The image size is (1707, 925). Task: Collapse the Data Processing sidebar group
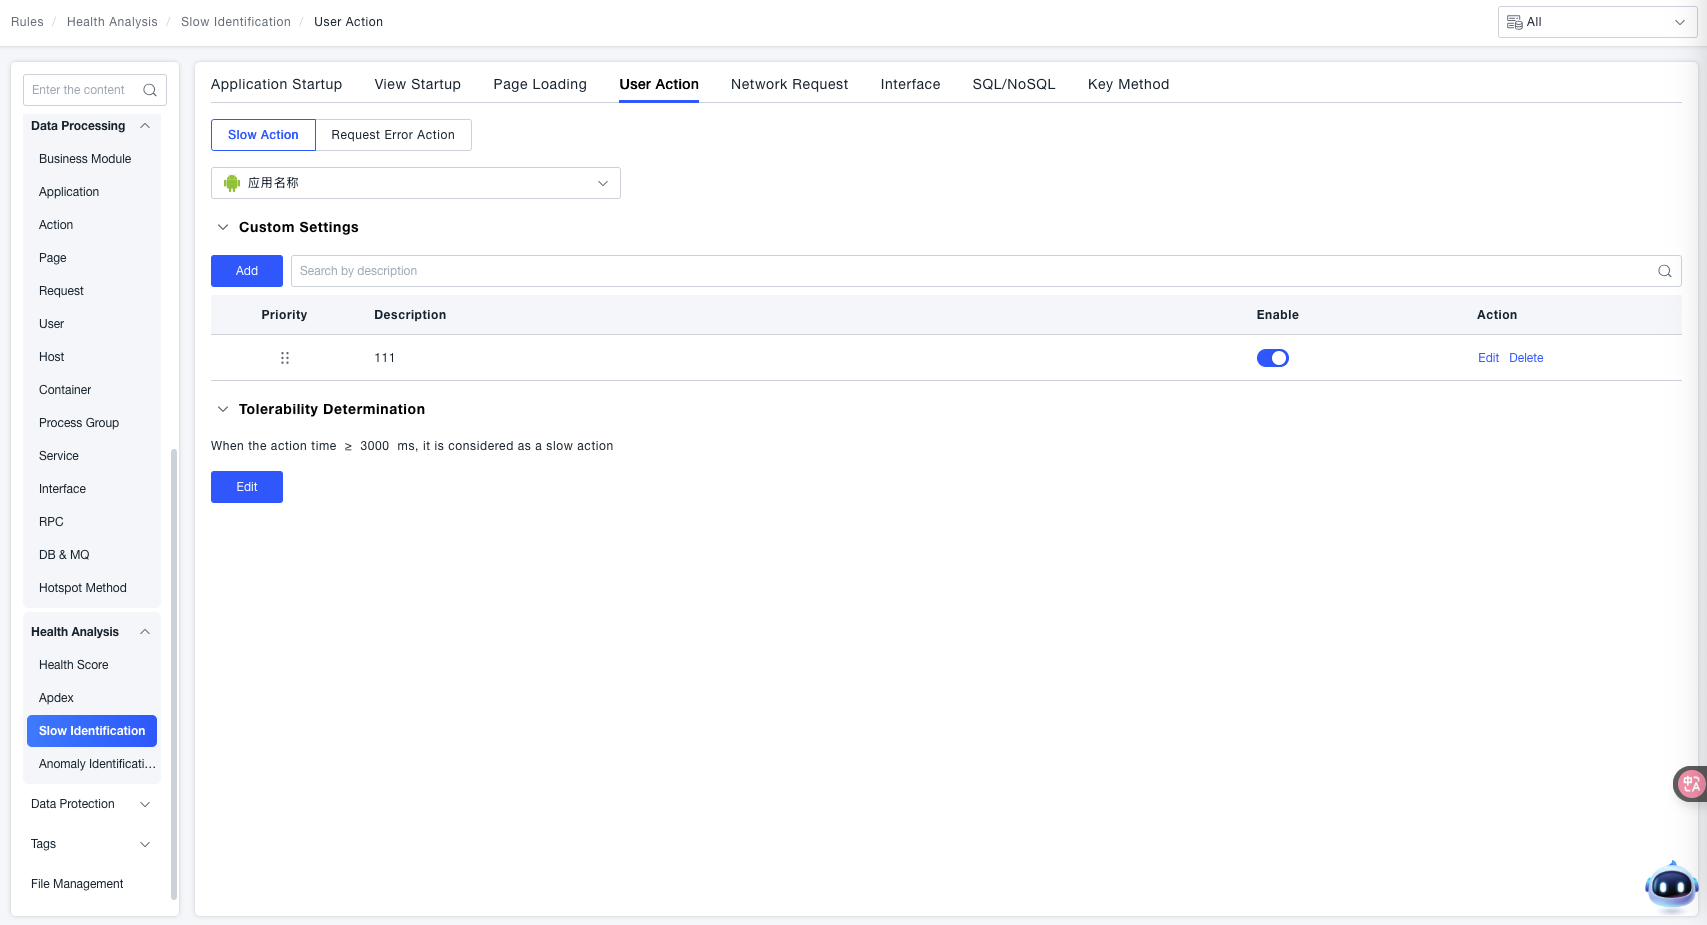tap(145, 126)
